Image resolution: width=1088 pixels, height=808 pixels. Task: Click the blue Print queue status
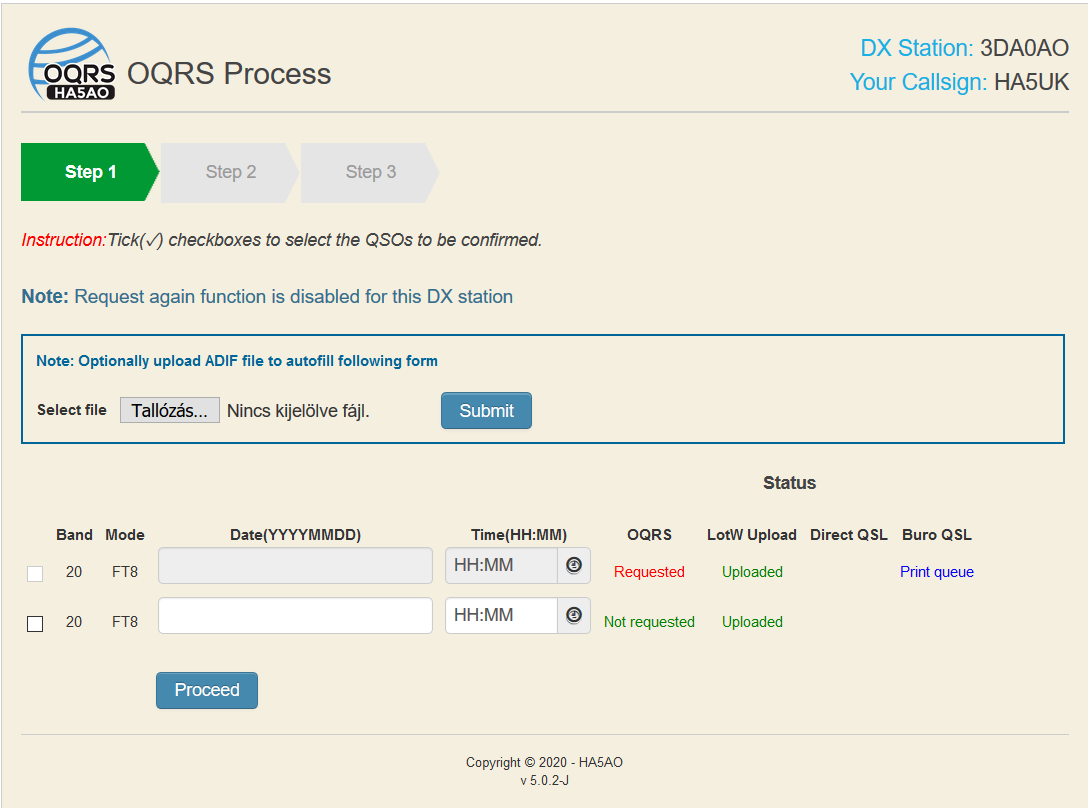936,572
